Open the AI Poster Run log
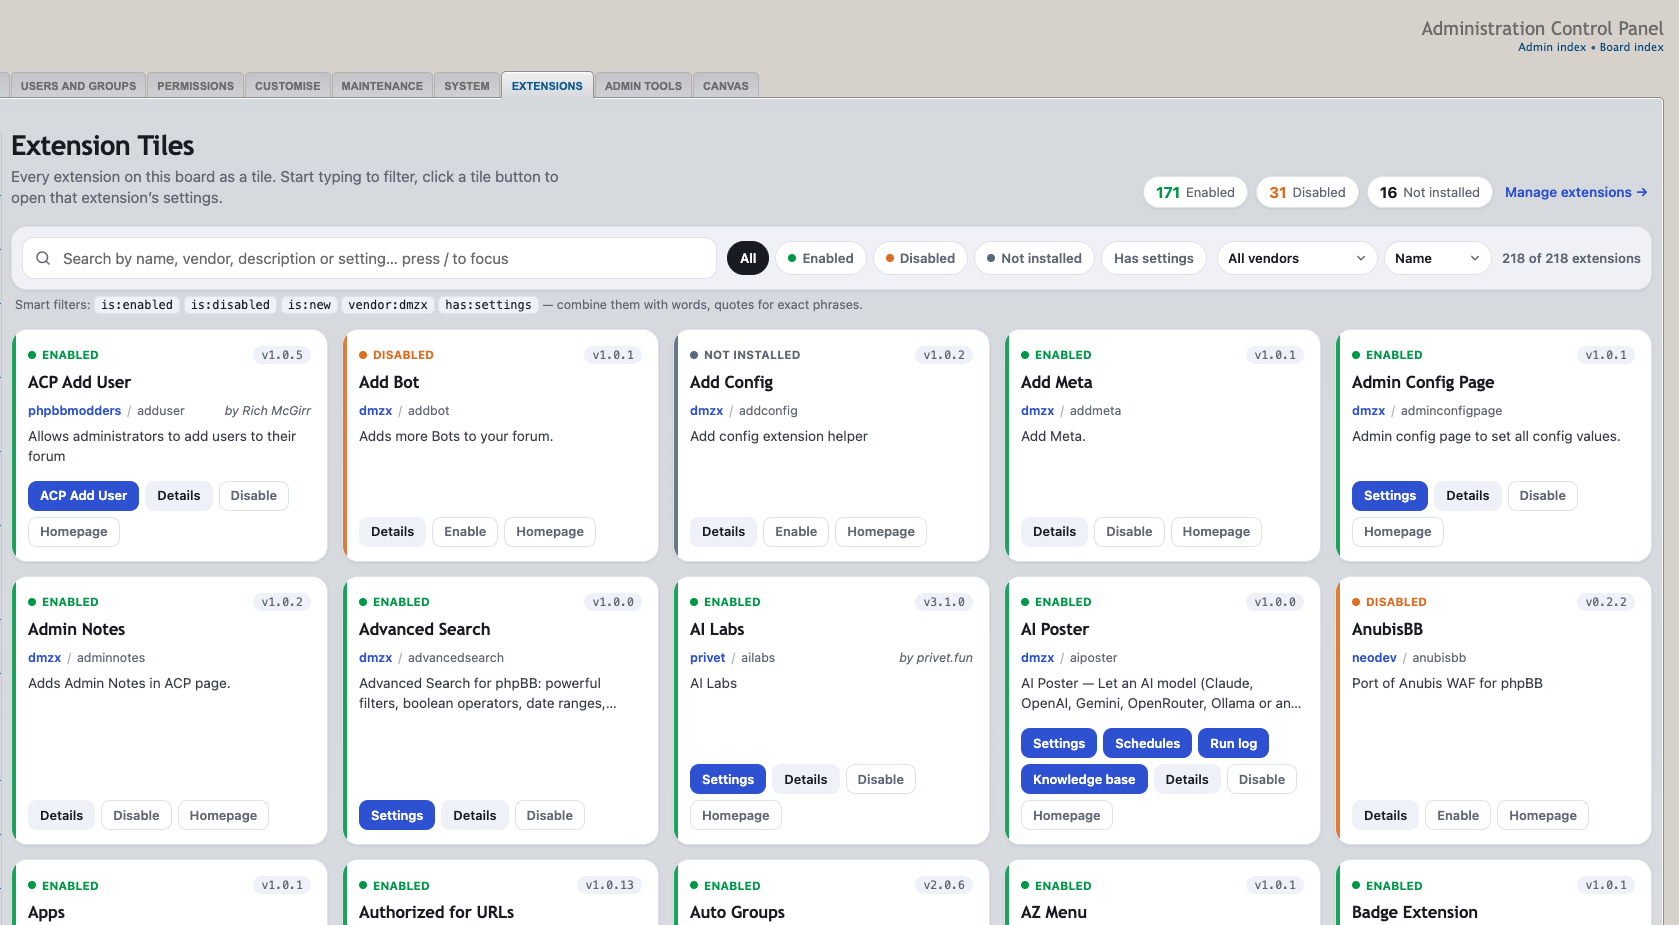 click(x=1234, y=744)
